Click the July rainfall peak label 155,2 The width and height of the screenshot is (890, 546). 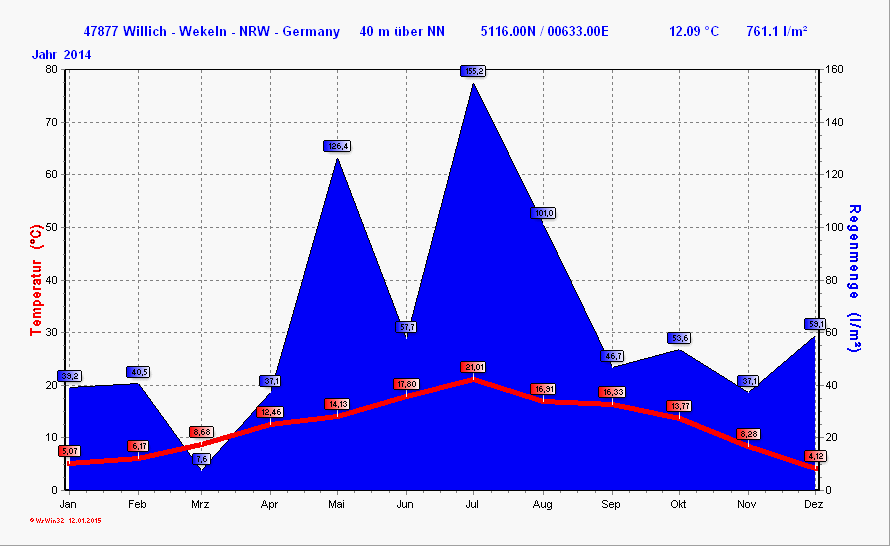(x=474, y=71)
